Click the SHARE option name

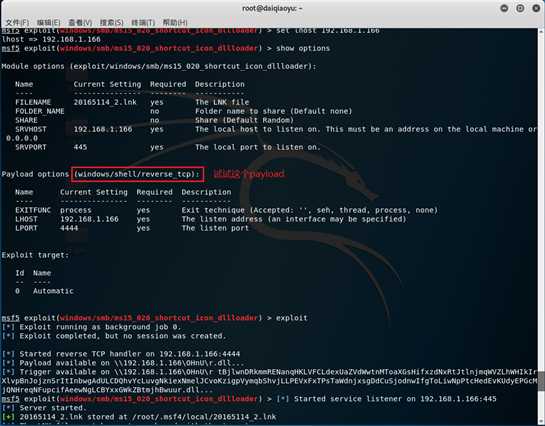click(x=26, y=120)
